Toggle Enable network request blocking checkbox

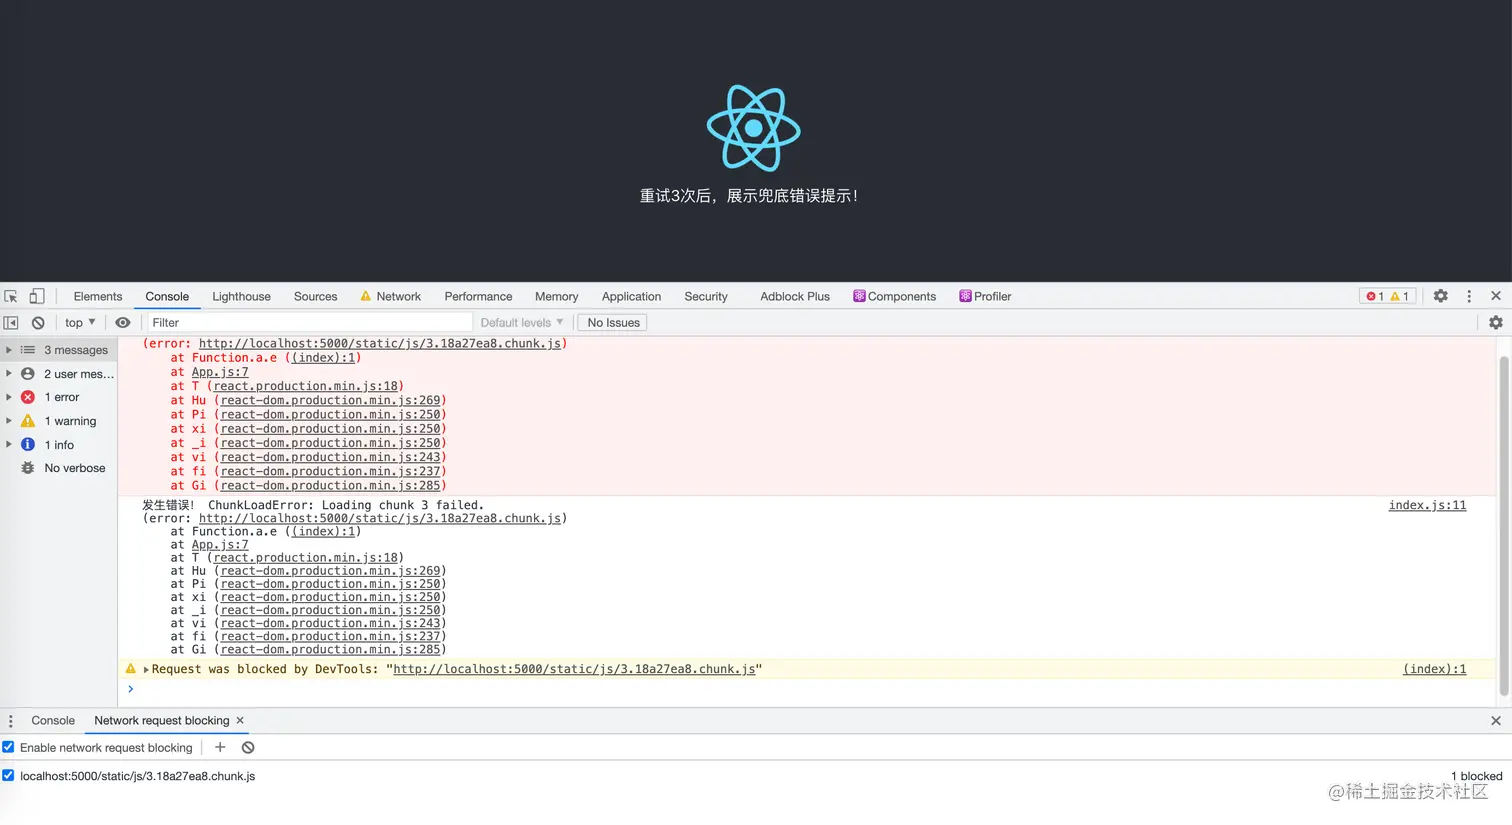(8, 747)
